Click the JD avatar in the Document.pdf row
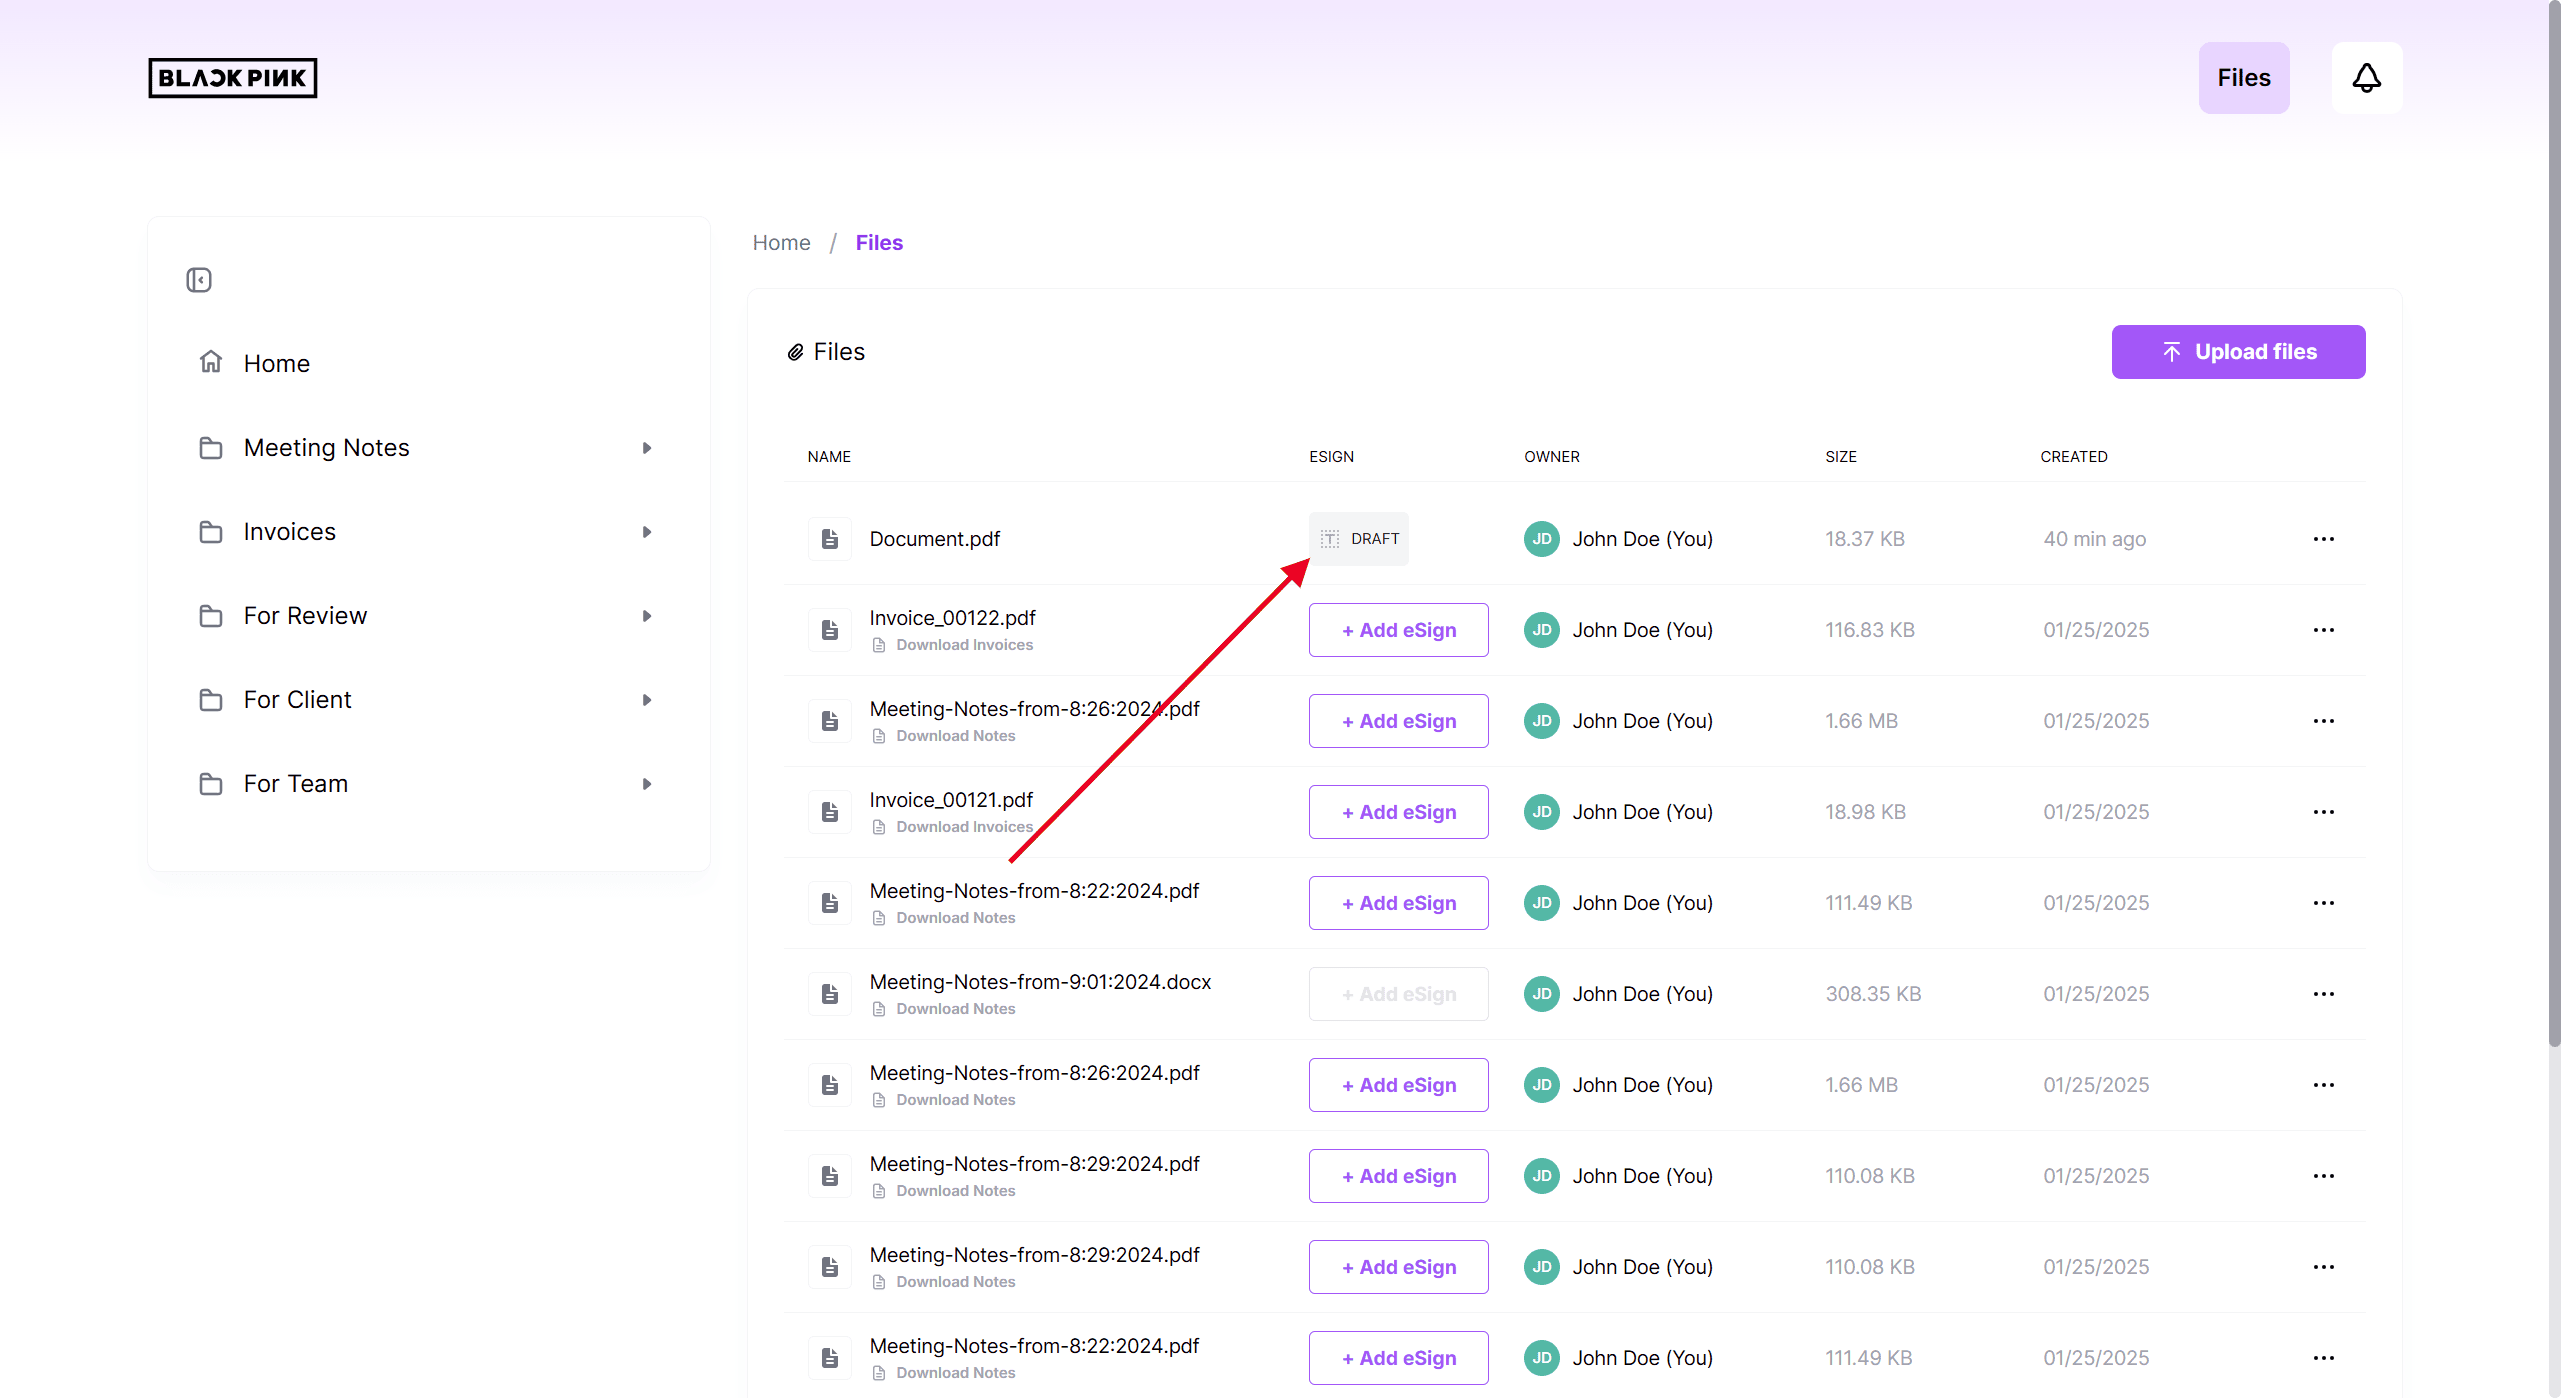This screenshot has width=2561, height=1398. (x=1541, y=539)
